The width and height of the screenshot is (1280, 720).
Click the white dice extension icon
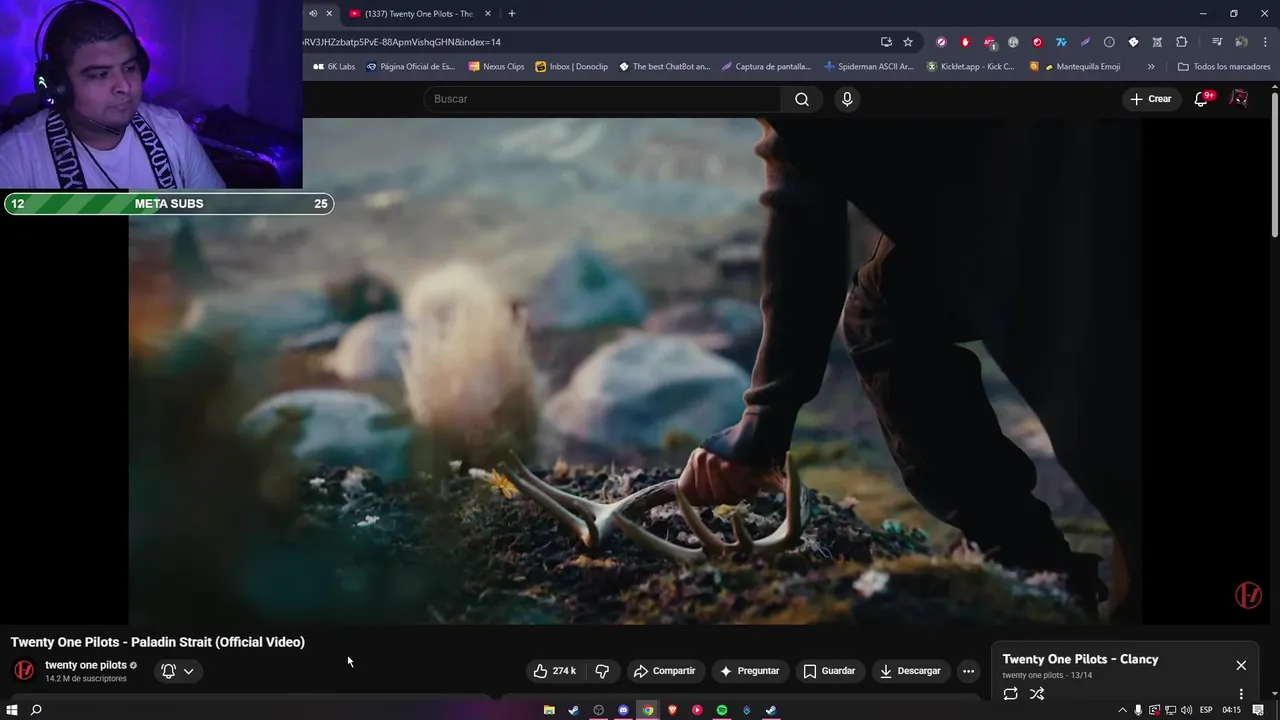(x=1133, y=42)
